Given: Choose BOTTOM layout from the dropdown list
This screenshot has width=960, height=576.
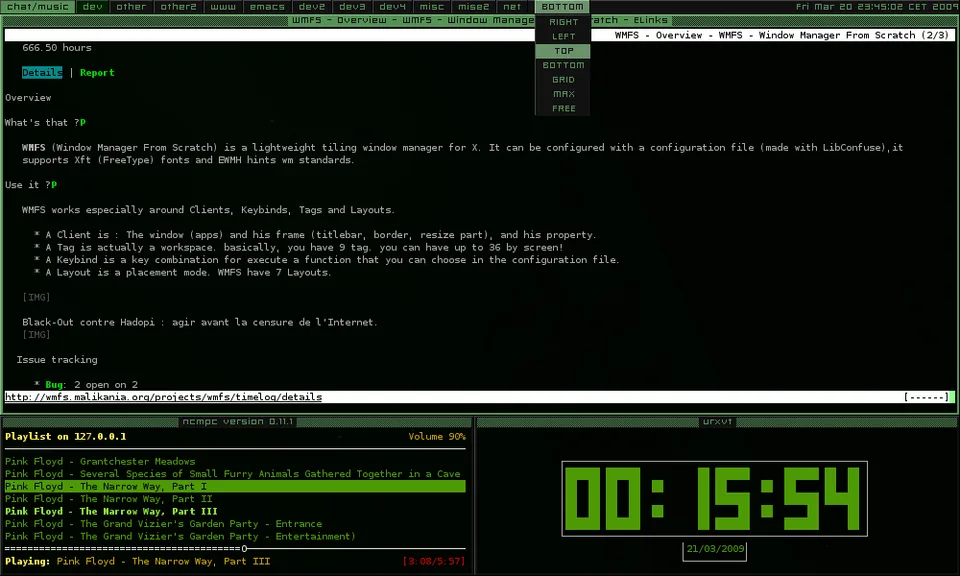Looking at the screenshot, I should tap(563, 65).
